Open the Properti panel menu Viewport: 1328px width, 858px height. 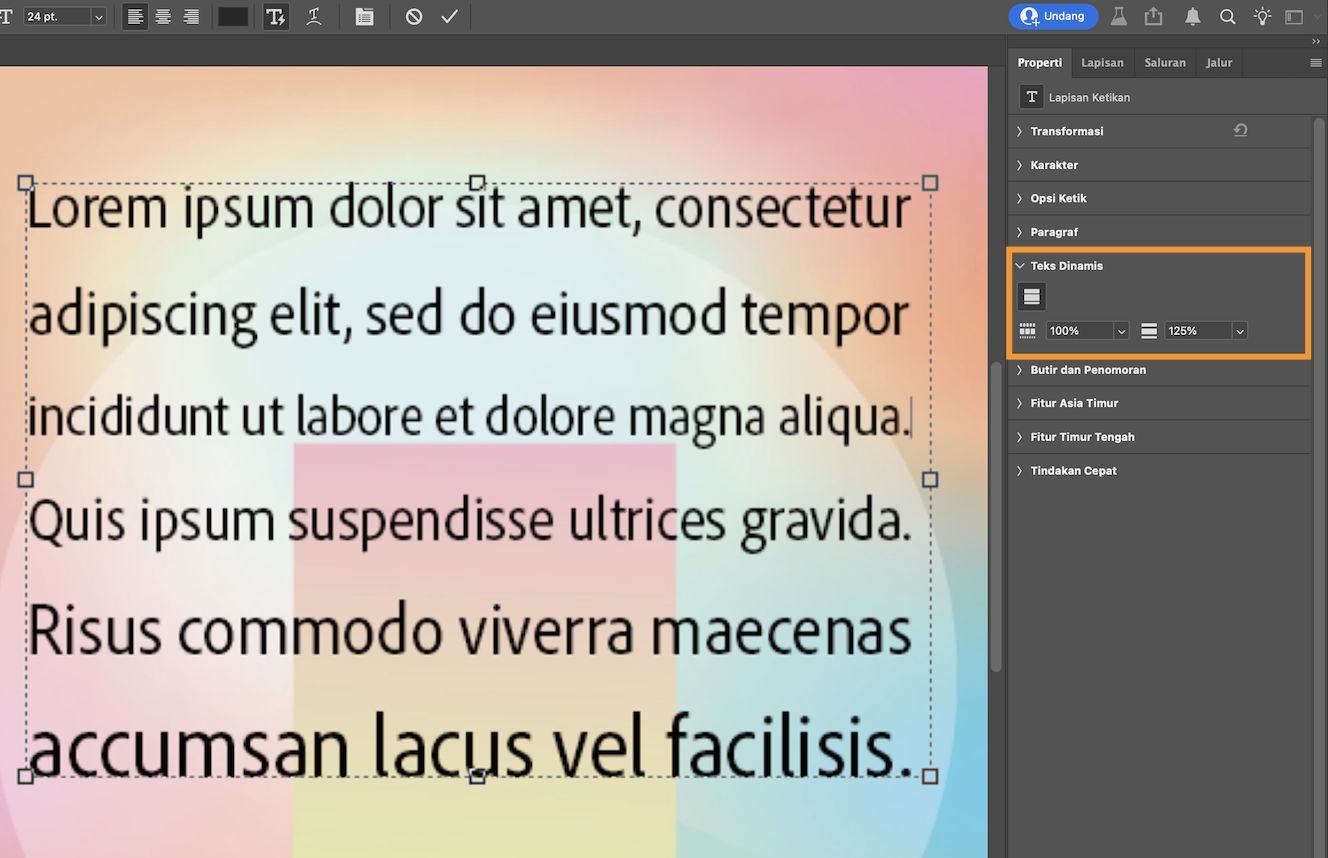pos(1316,62)
